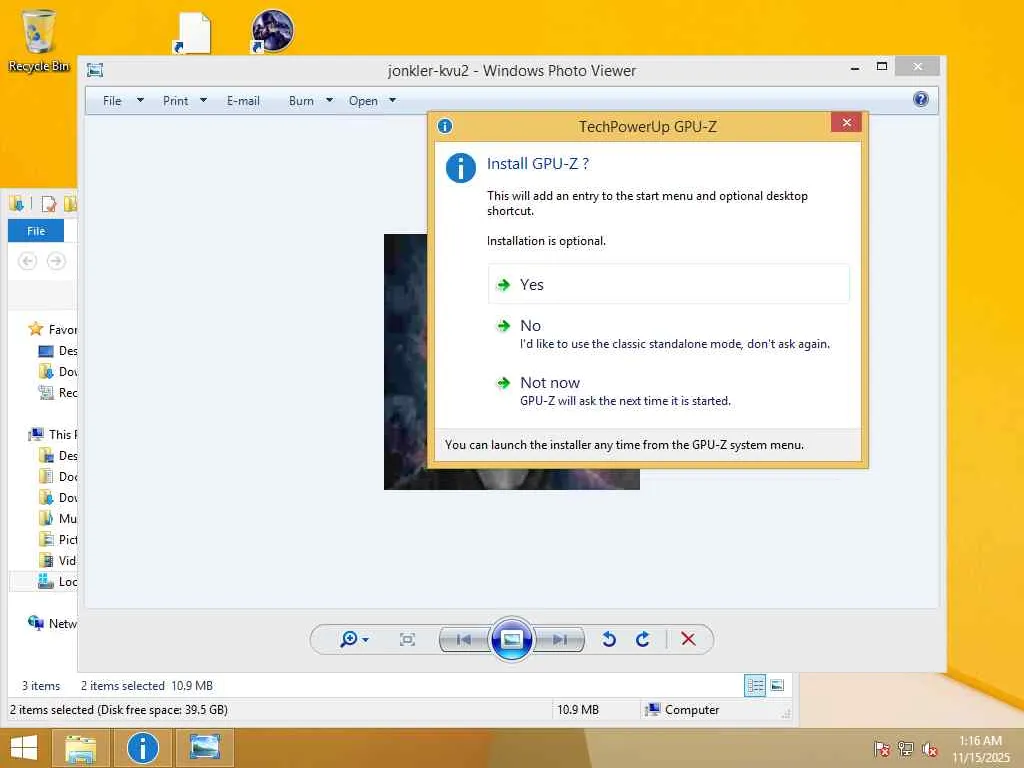Click the displayed photo in the viewer
Viewport: 1024px width, 768px height.
coord(405,362)
